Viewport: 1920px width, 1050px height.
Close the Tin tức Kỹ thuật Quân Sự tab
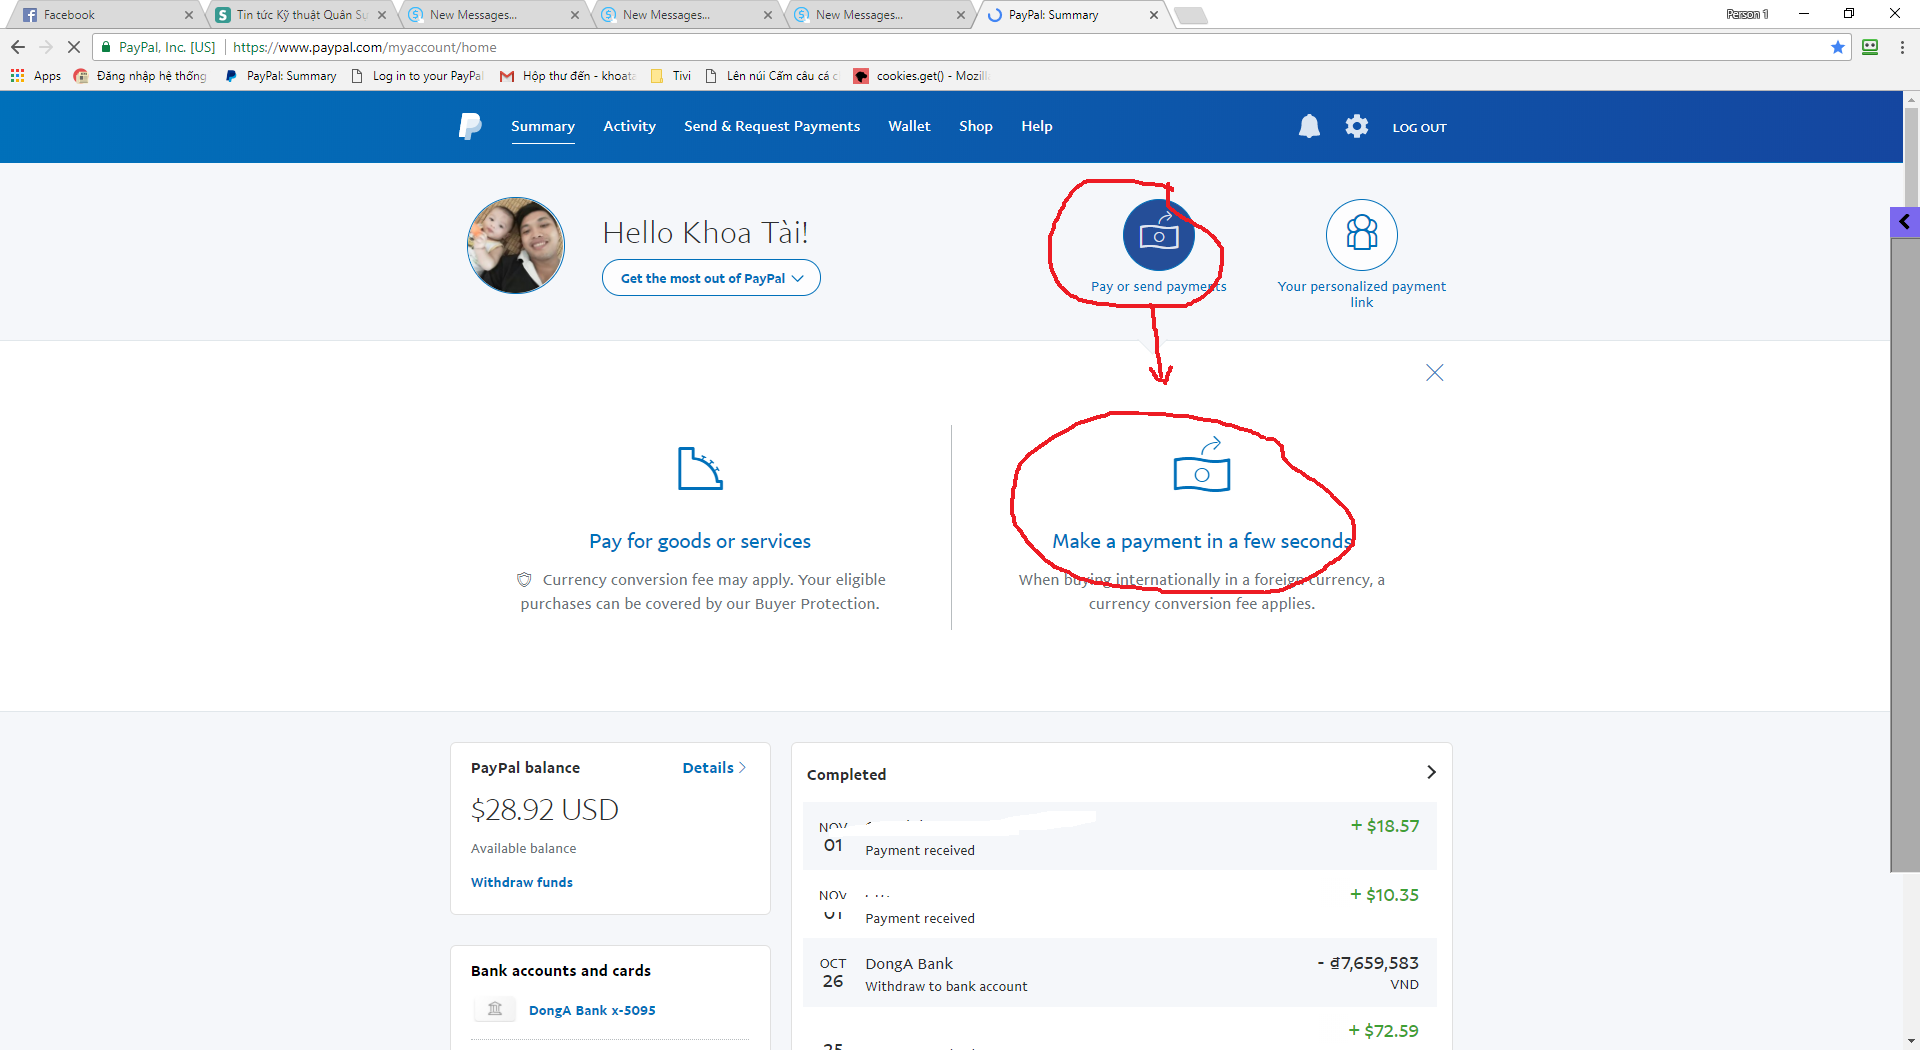point(382,15)
